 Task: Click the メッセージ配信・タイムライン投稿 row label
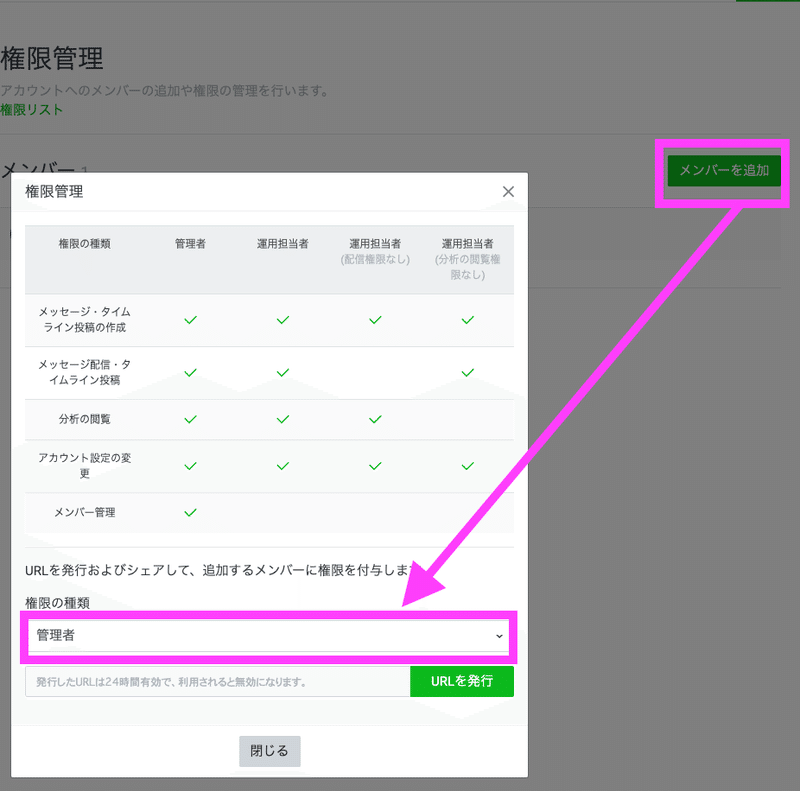[x=85, y=372]
